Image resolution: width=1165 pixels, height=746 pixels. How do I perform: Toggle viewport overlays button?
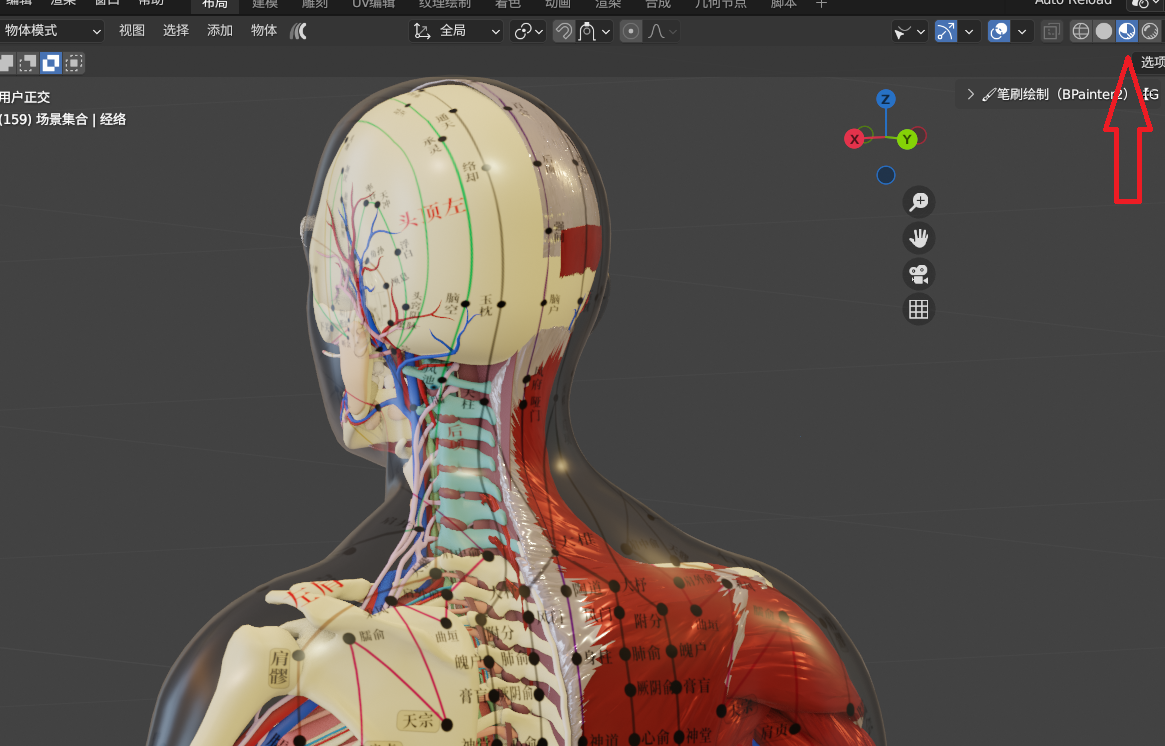999,31
